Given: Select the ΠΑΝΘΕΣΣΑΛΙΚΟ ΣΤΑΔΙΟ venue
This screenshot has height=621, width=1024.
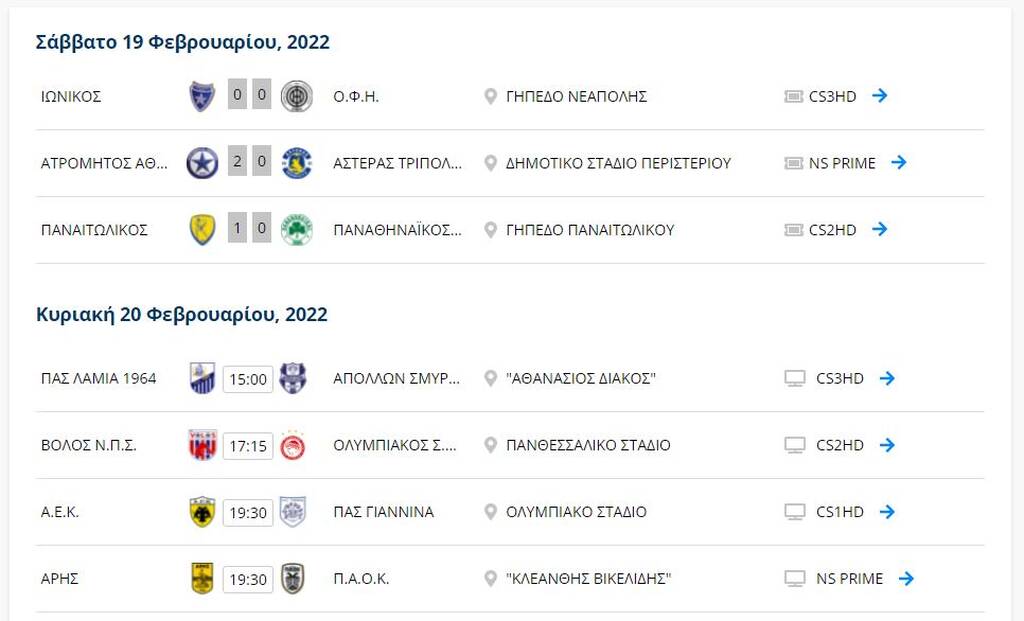Looking at the screenshot, I should point(588,446).
